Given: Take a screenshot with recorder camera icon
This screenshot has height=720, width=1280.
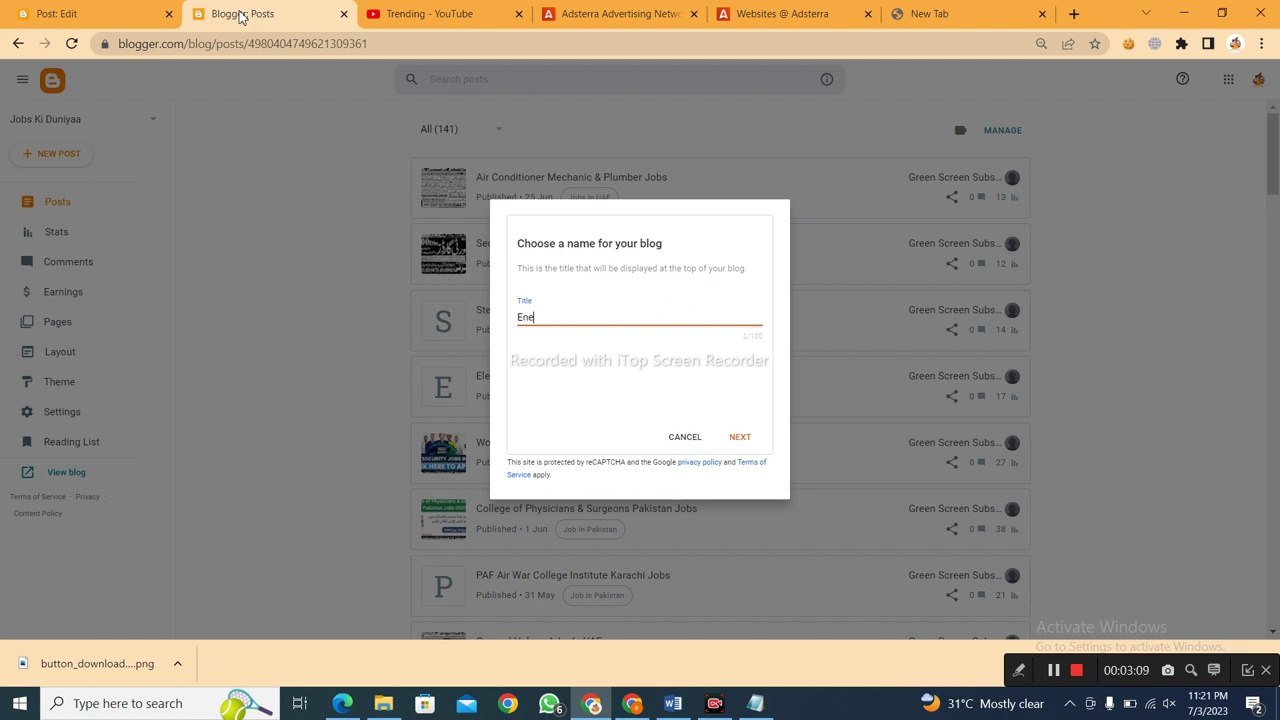Looking at the screenshot, I should pyautogui.click(x=1167, y=670).
